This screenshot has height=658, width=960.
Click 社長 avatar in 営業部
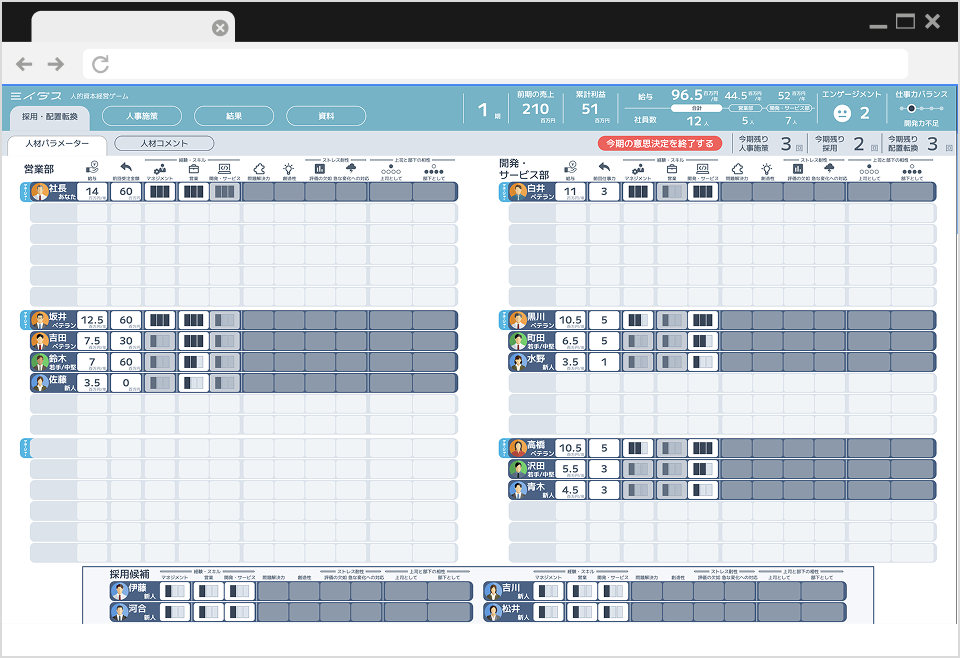(40, 191)
